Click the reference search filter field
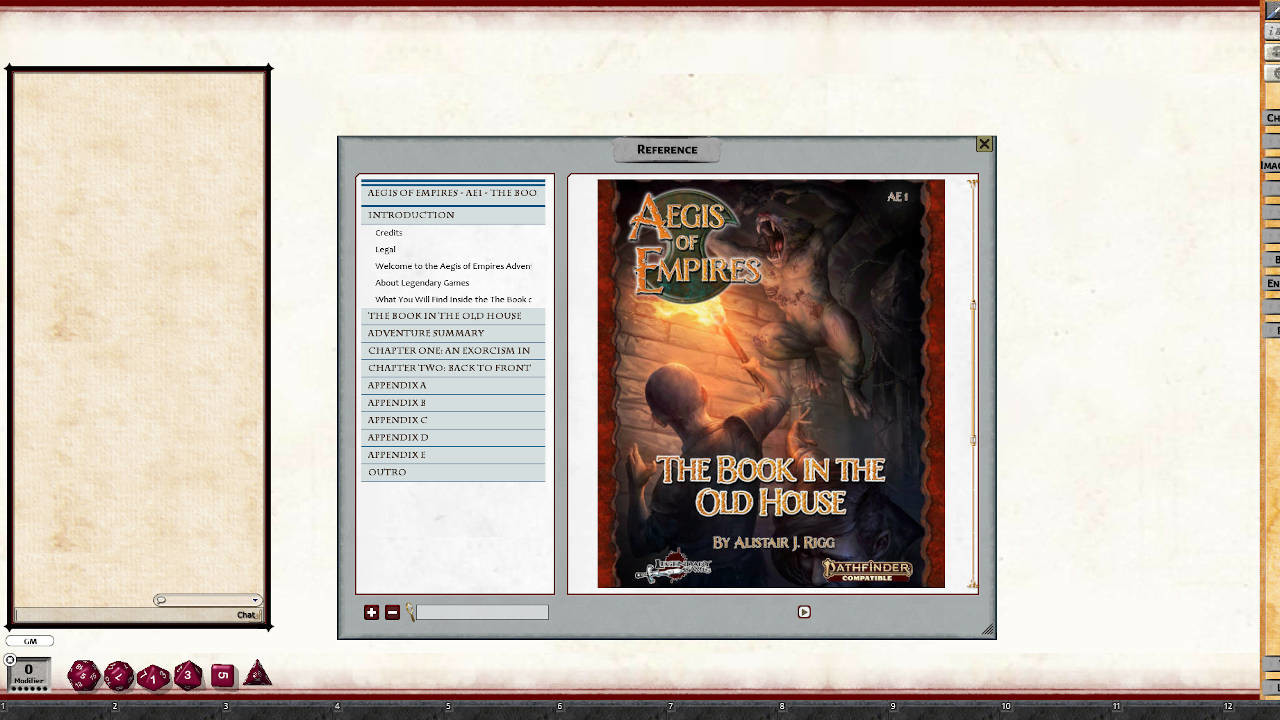 pyautogui.click(x=482, y=612)
